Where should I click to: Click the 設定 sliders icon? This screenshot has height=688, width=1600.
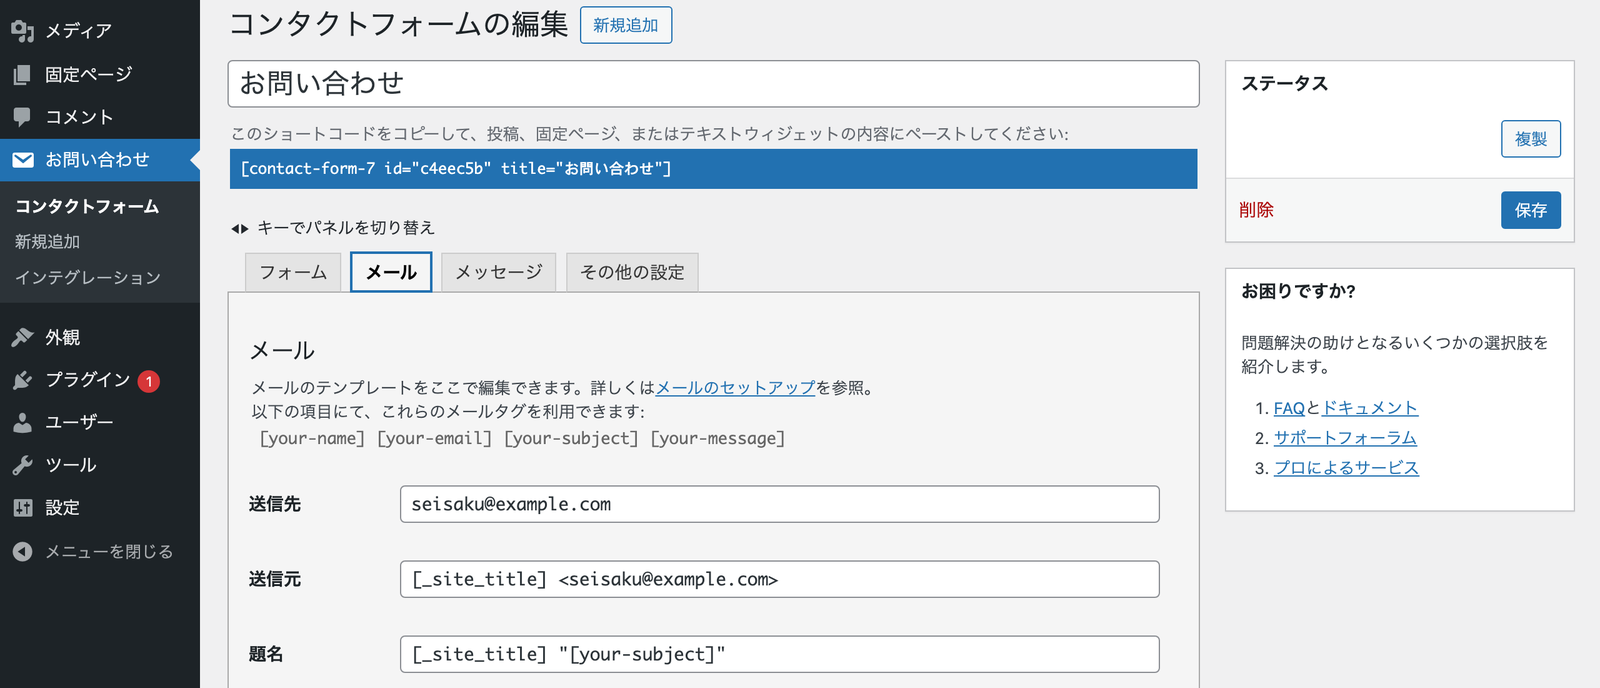coord(23,508)
